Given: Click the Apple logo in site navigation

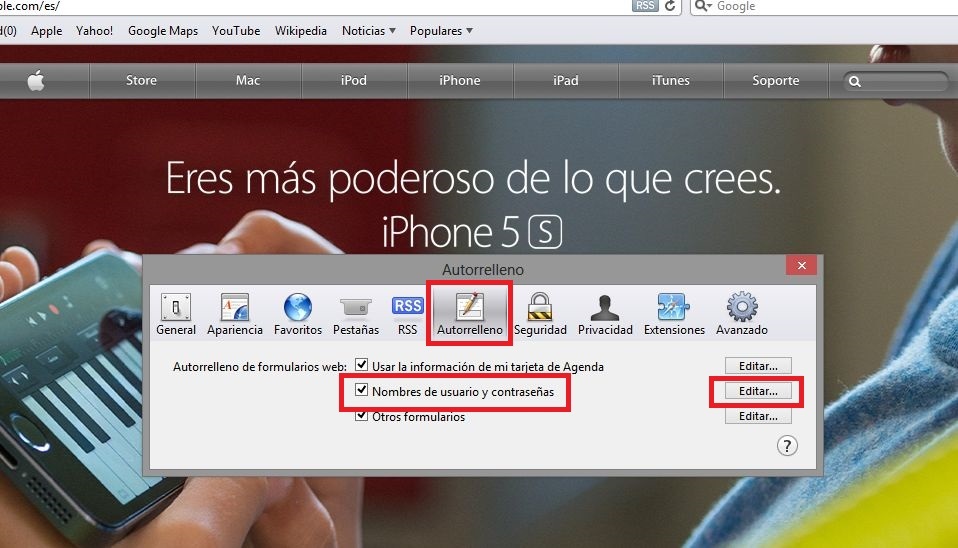Looking at the screenshot, I should pos(36,80).
